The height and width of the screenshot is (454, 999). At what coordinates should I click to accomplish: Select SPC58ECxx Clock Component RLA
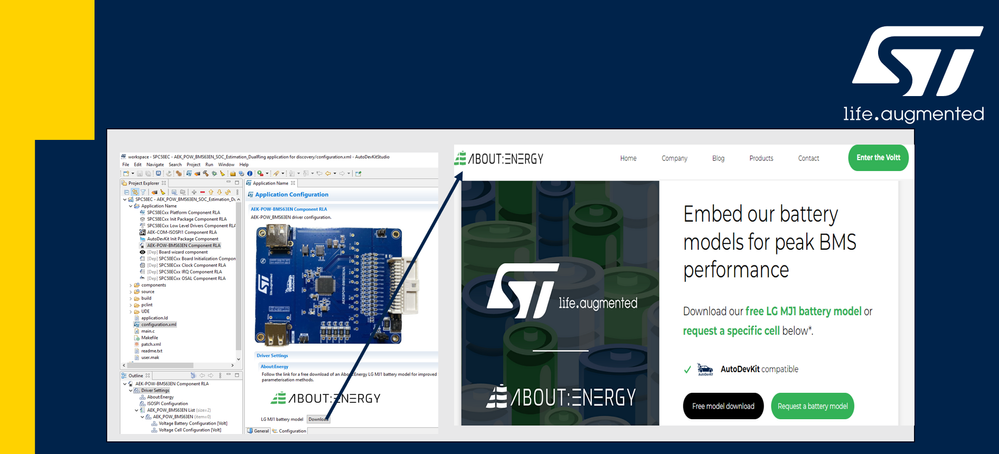185,266
